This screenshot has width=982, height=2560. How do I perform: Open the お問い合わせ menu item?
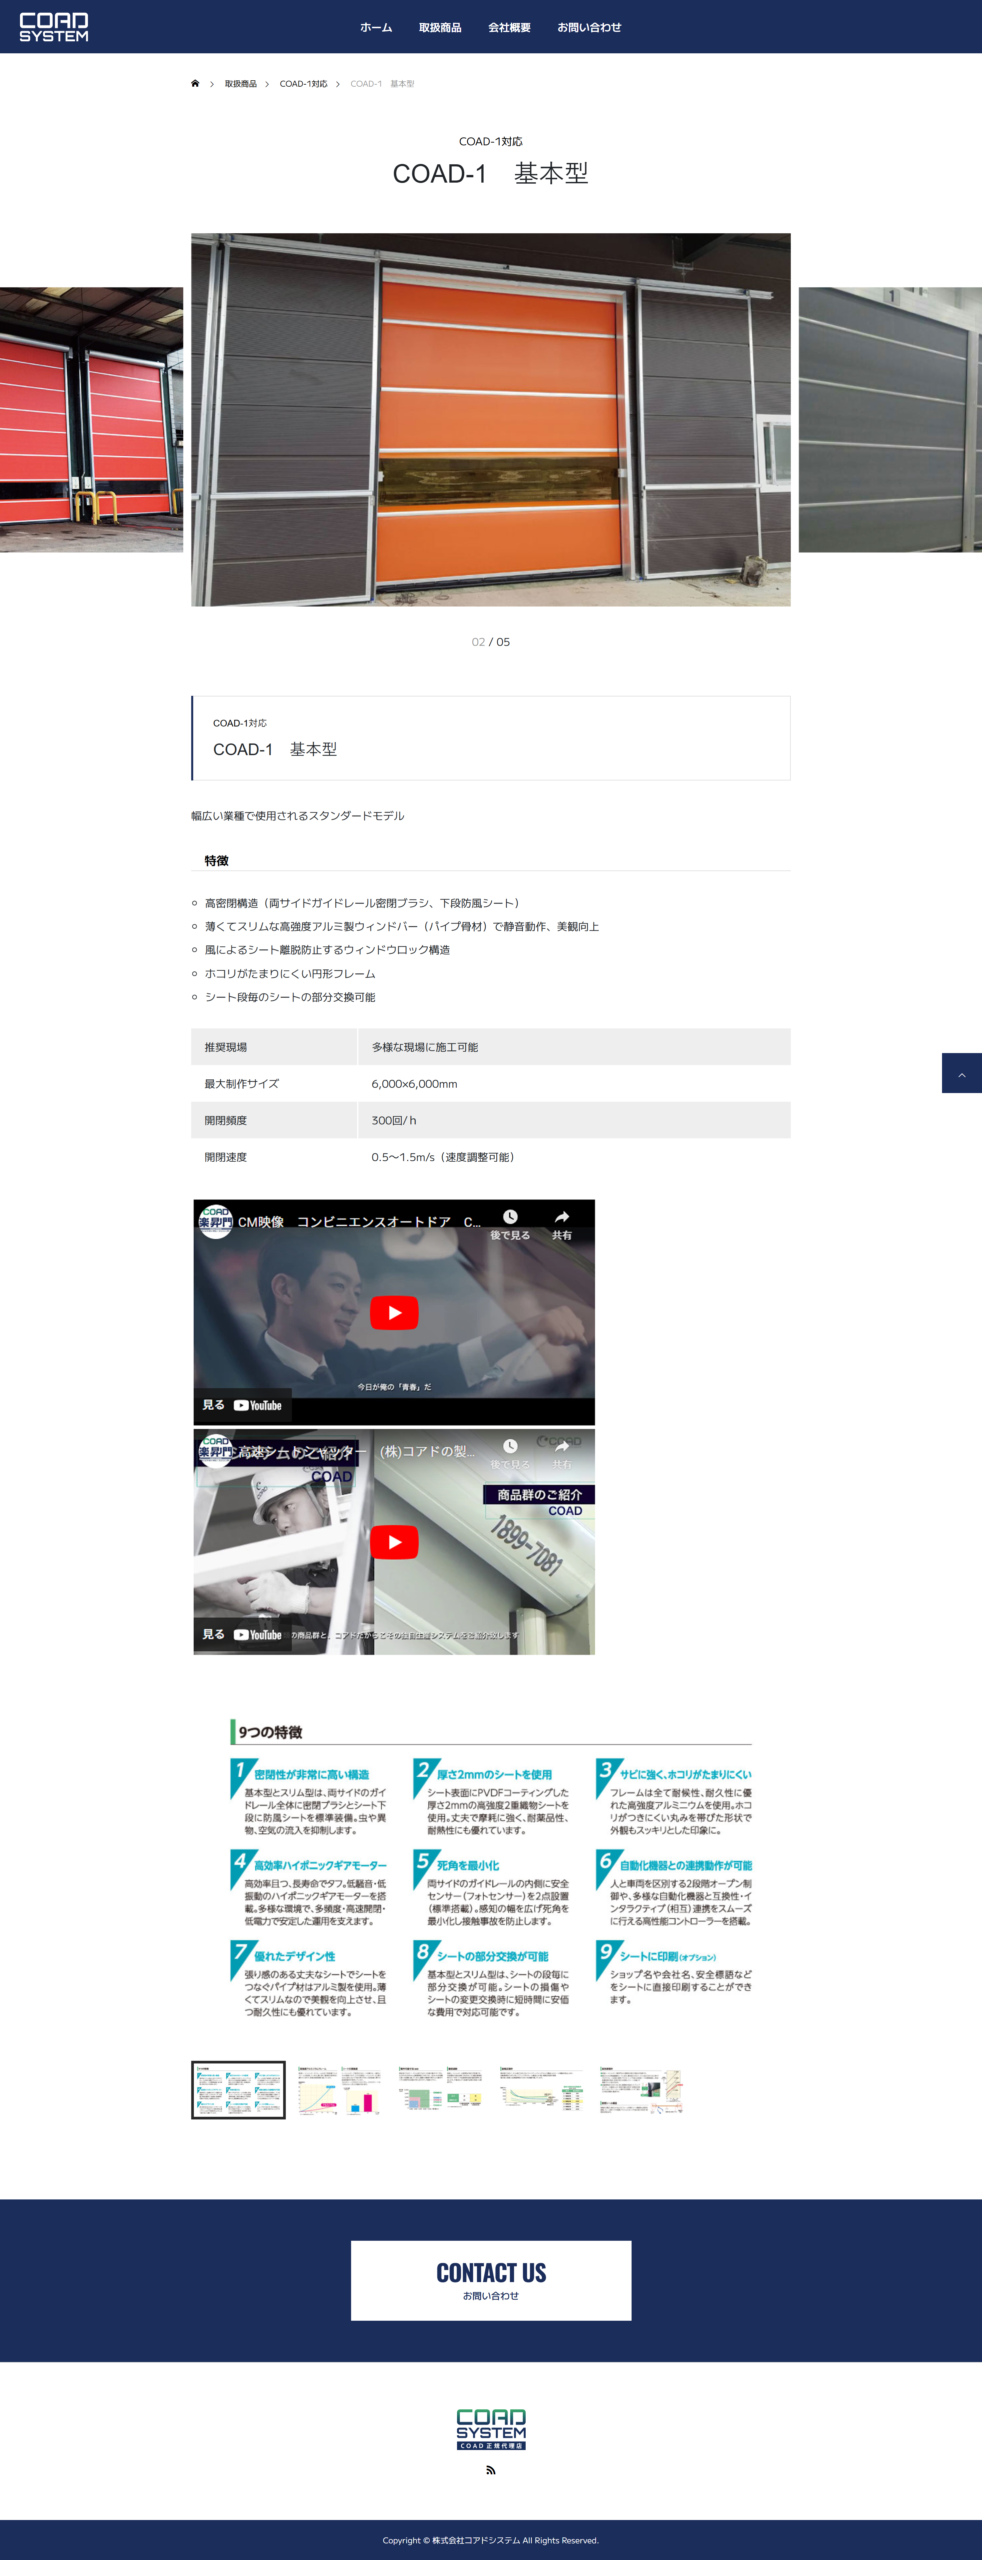click(x=589, y=28)
